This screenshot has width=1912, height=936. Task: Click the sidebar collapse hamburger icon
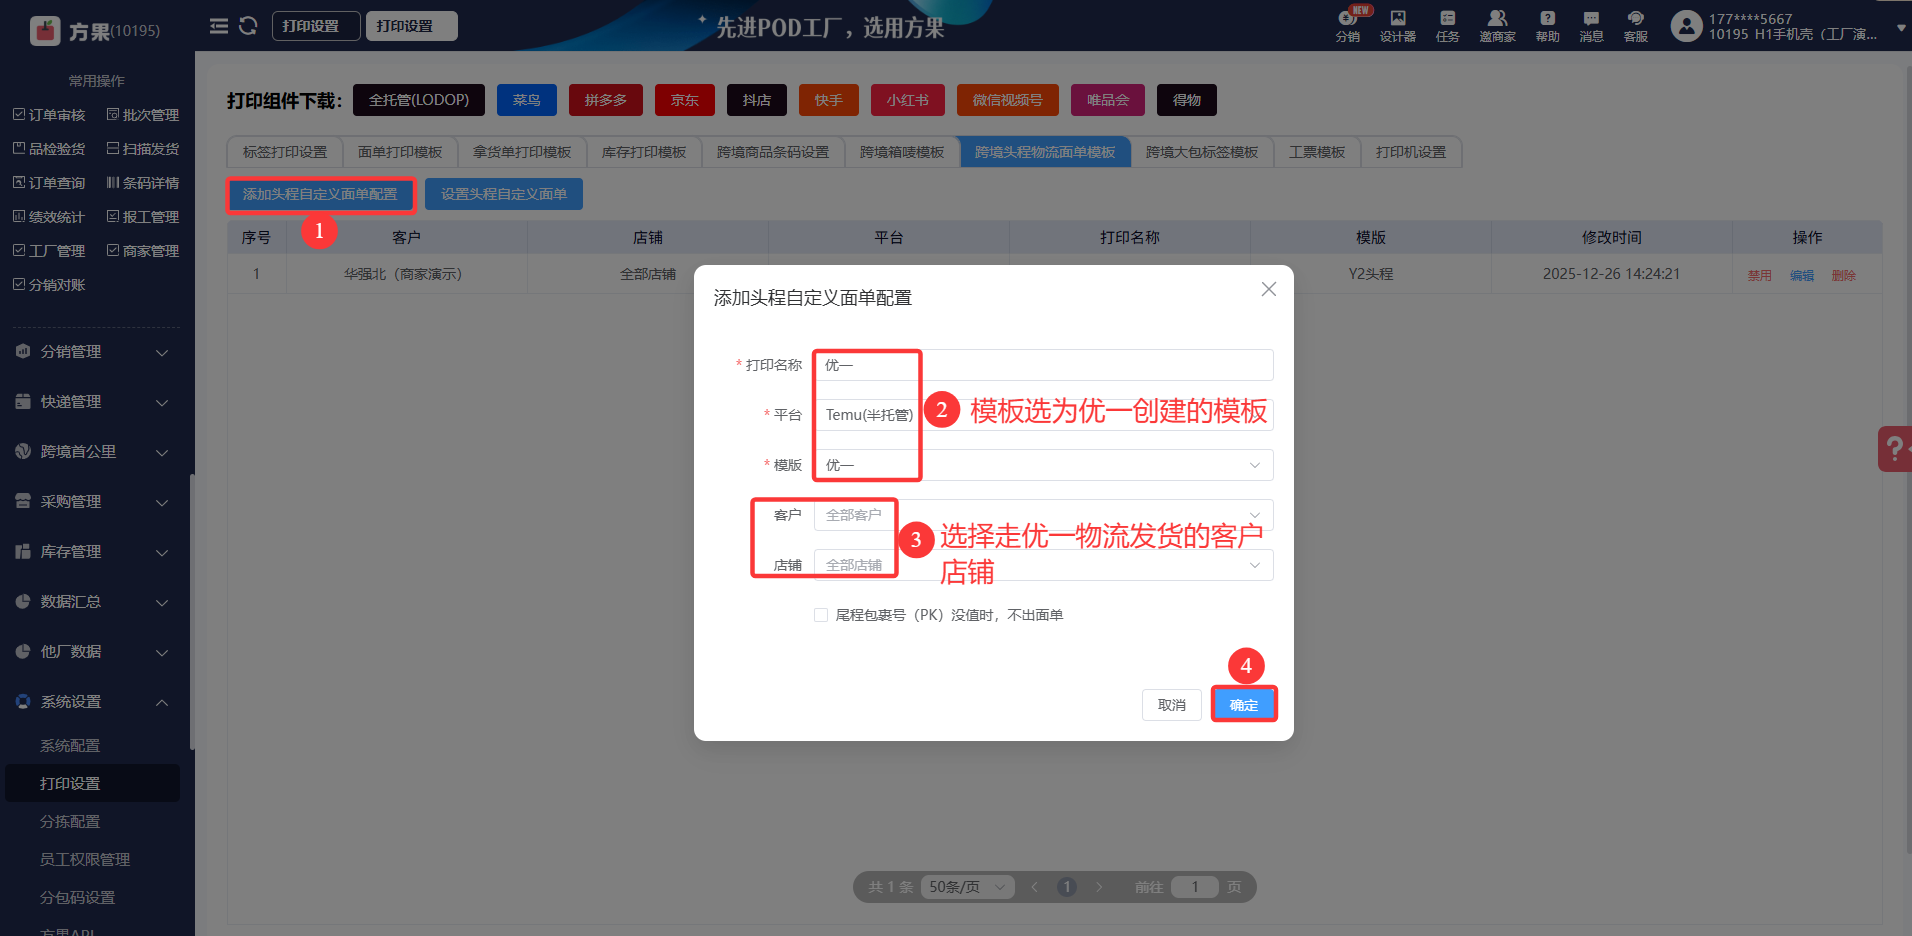pyautogui.click(x=218, y=26)
